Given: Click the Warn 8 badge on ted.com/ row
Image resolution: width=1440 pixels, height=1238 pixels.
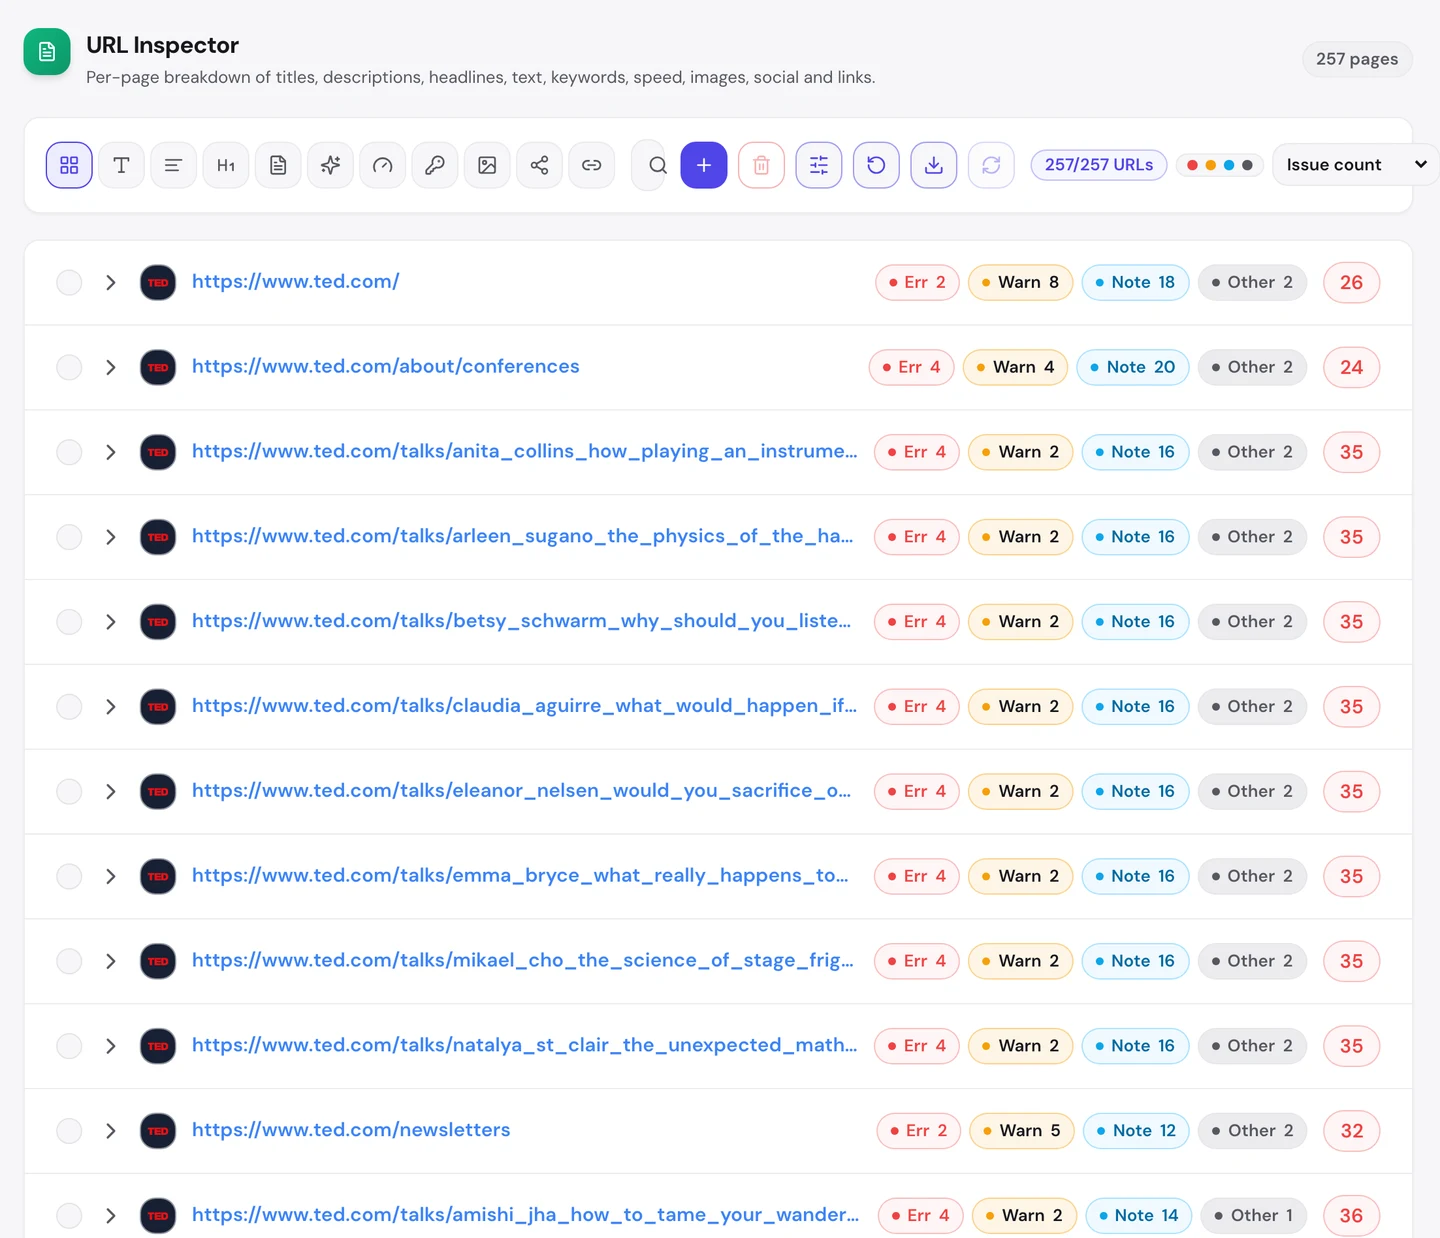Looking at the screenshot, I should [x=1021, y=282].
